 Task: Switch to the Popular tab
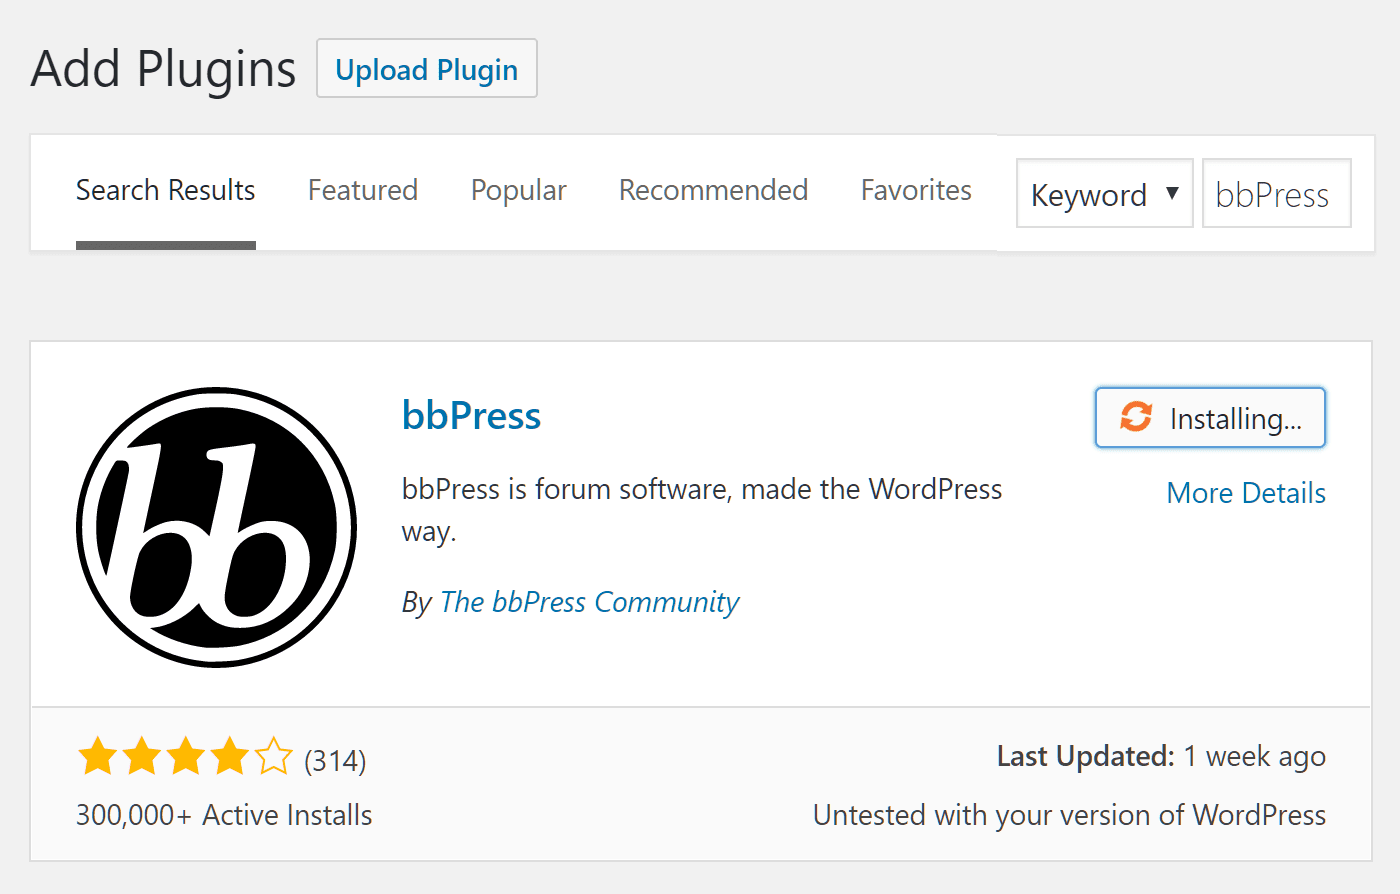(518, 190)
